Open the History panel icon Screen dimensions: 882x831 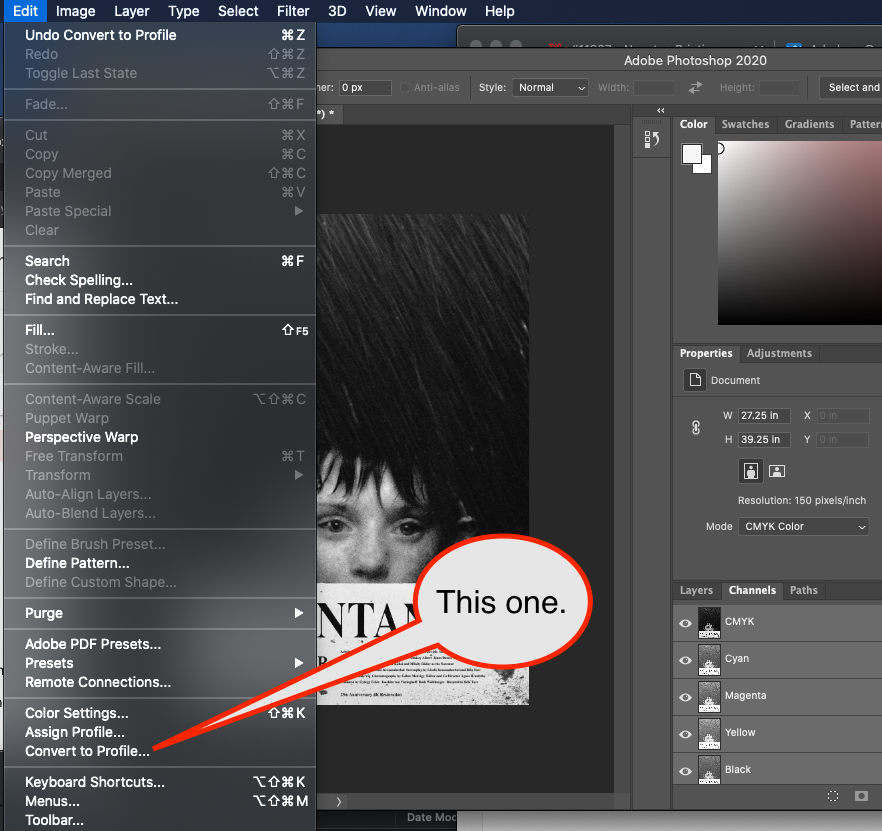[652, 139]
